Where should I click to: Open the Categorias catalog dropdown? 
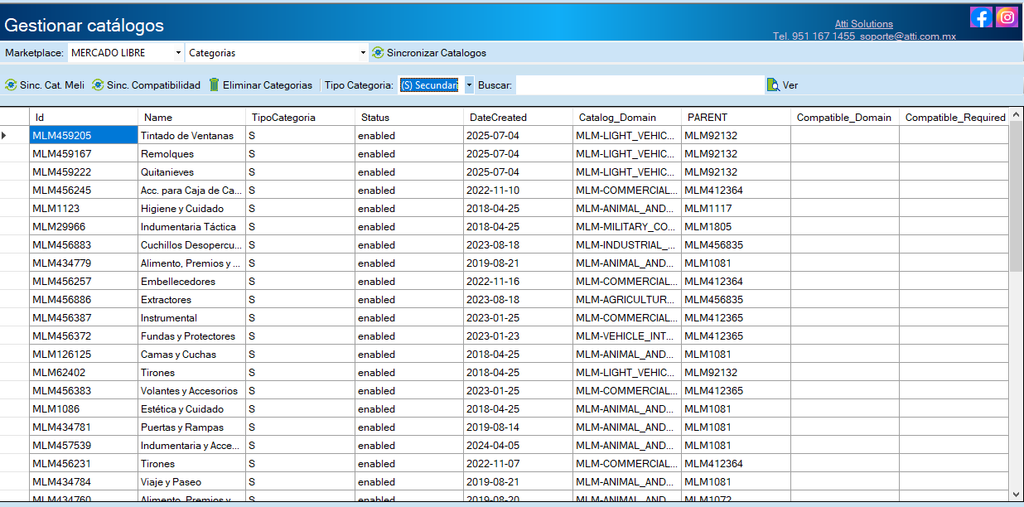364,53
